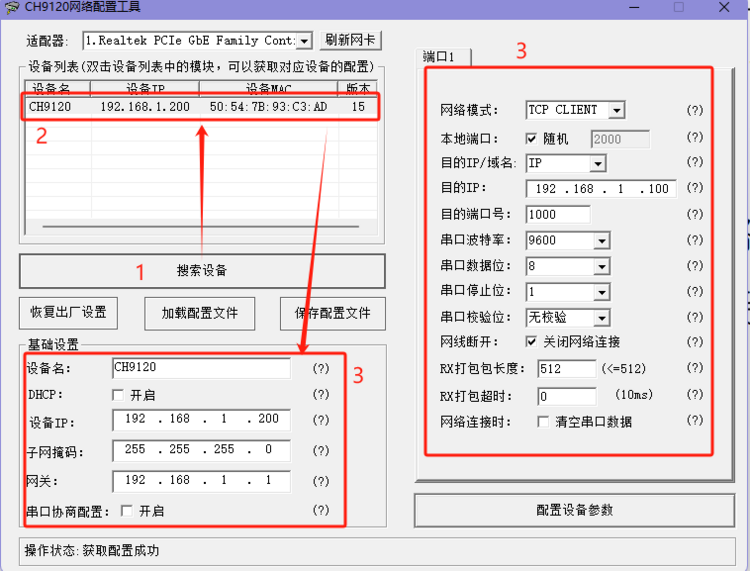
Task: Click the 保存配置文件 button
Action: [x=333, y=314]
